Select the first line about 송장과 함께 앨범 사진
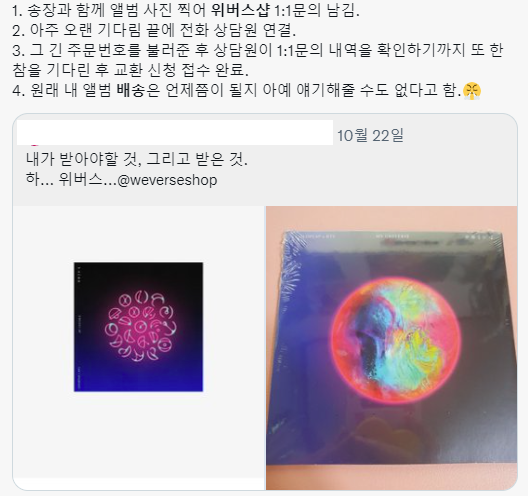The width and height of the screenshot is (528, 496). [186, 10]
